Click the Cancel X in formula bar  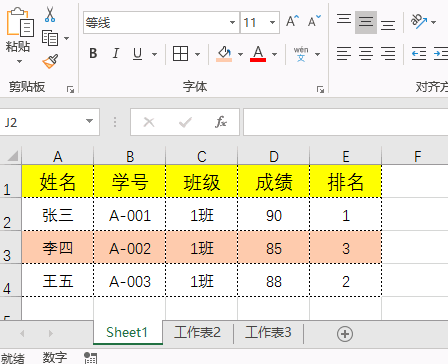[x=149, y=122]
